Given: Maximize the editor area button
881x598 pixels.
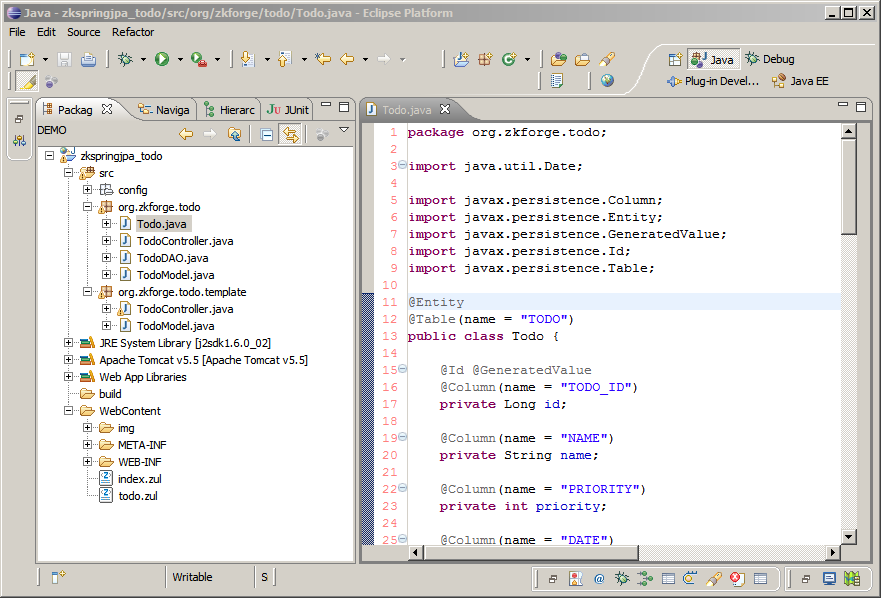Looking at the screenshot, I should click(861, 106).
